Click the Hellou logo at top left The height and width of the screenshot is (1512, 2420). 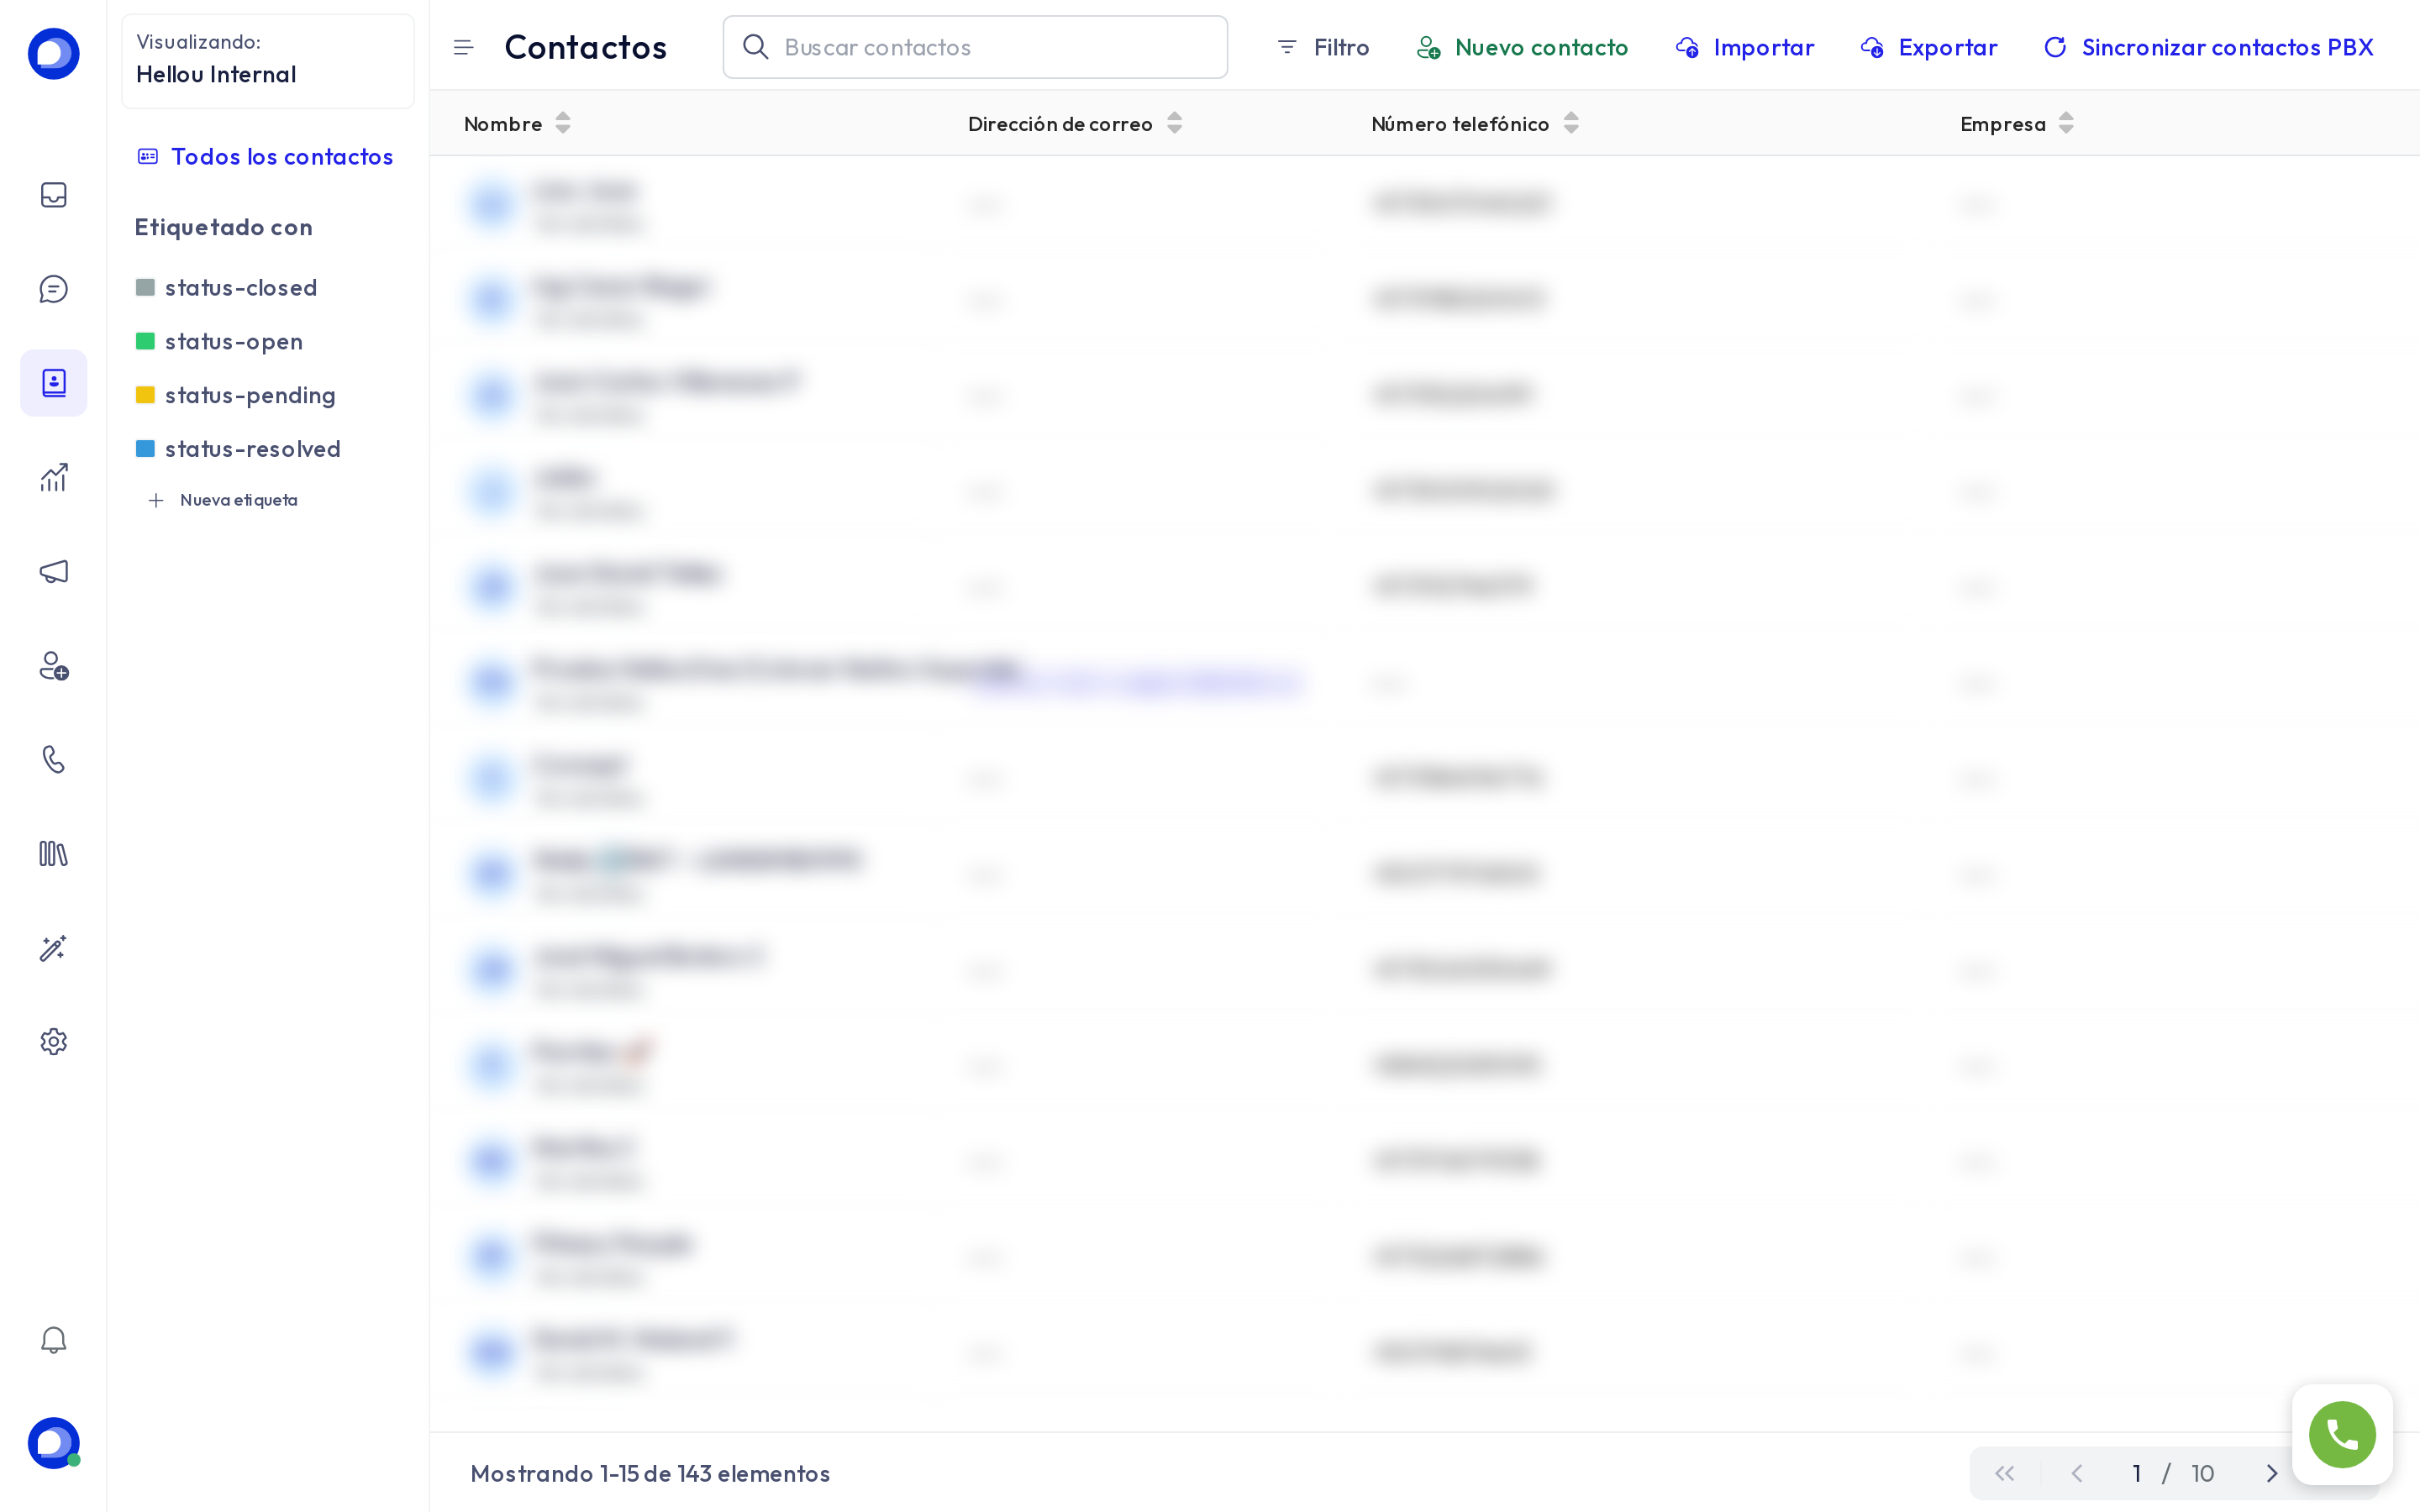tap(53, 54)
